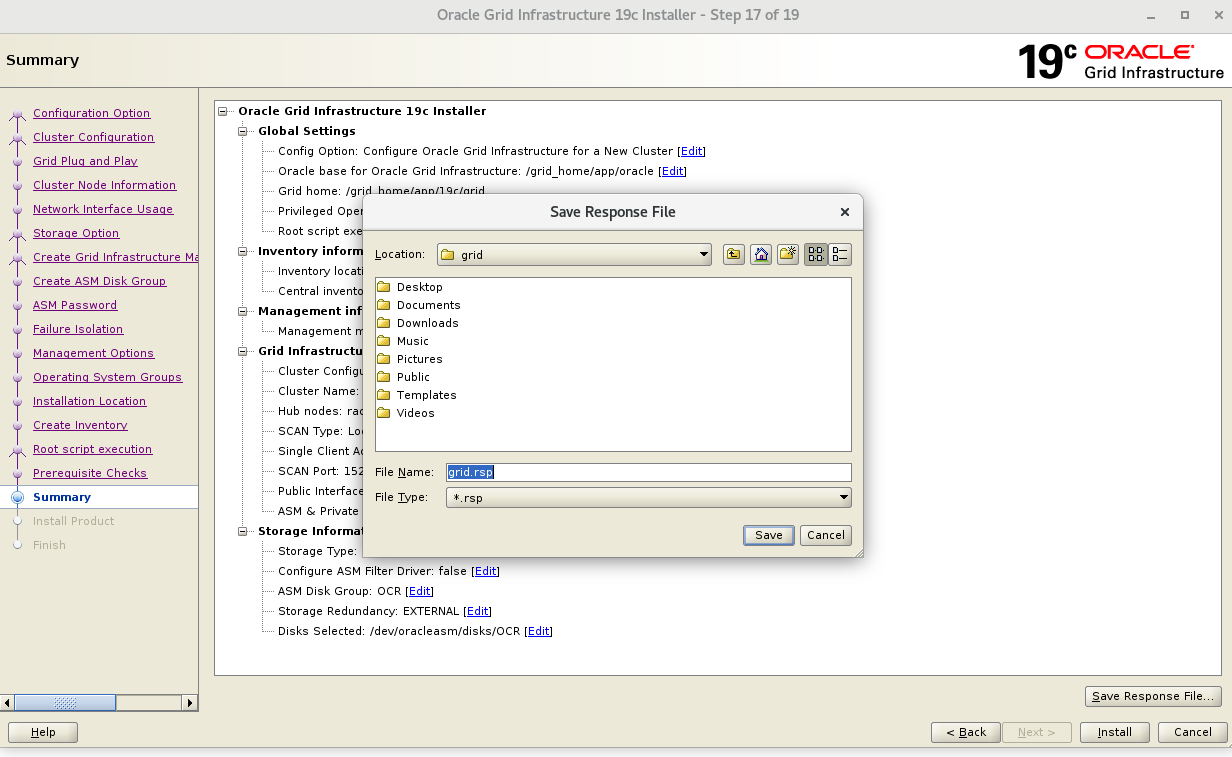The image size is (1232, 757).
Task: Edit the Storage Redundancy EXTERNAL setting
Action: pos(478,611)
